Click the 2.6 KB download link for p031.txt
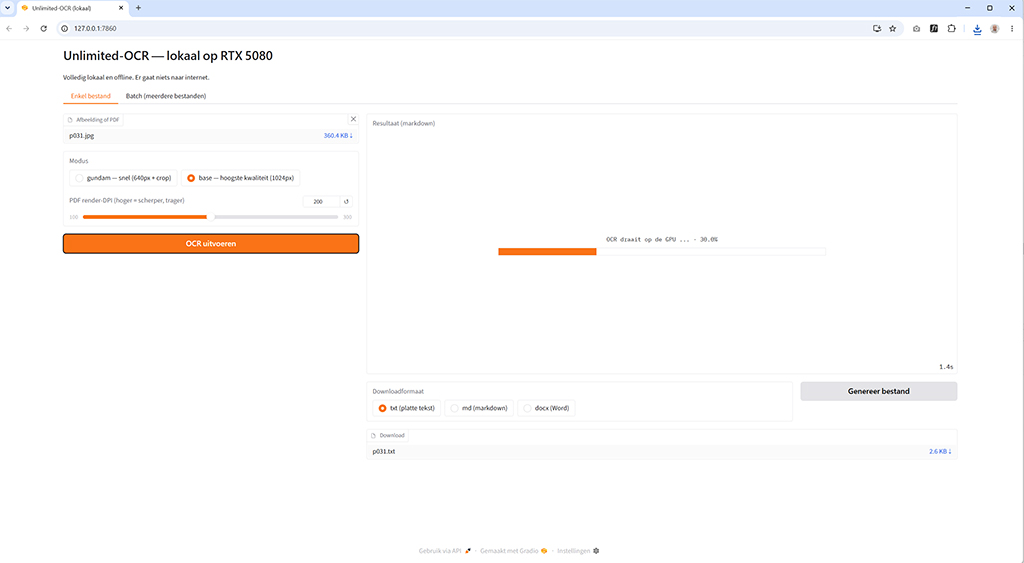Screen dimensions: 1024x563 point(940,451)
